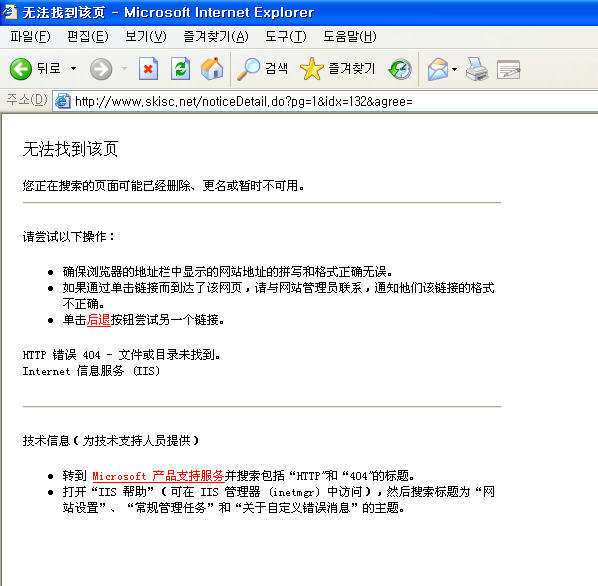
Task: Open the 즐겨찾기(A) menu
Action: point(216,37)
